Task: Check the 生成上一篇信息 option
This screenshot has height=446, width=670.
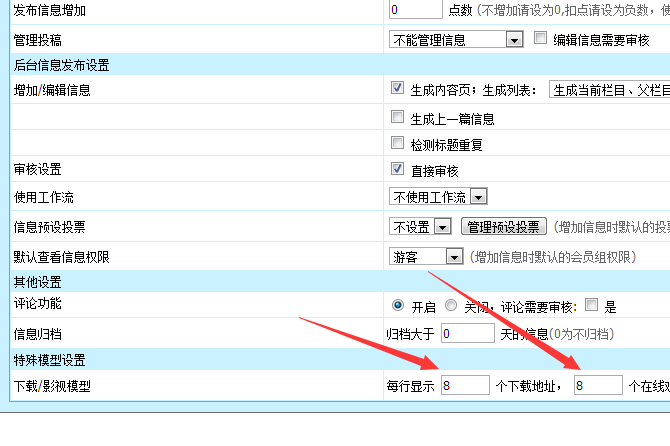Action: pos(398,117)
